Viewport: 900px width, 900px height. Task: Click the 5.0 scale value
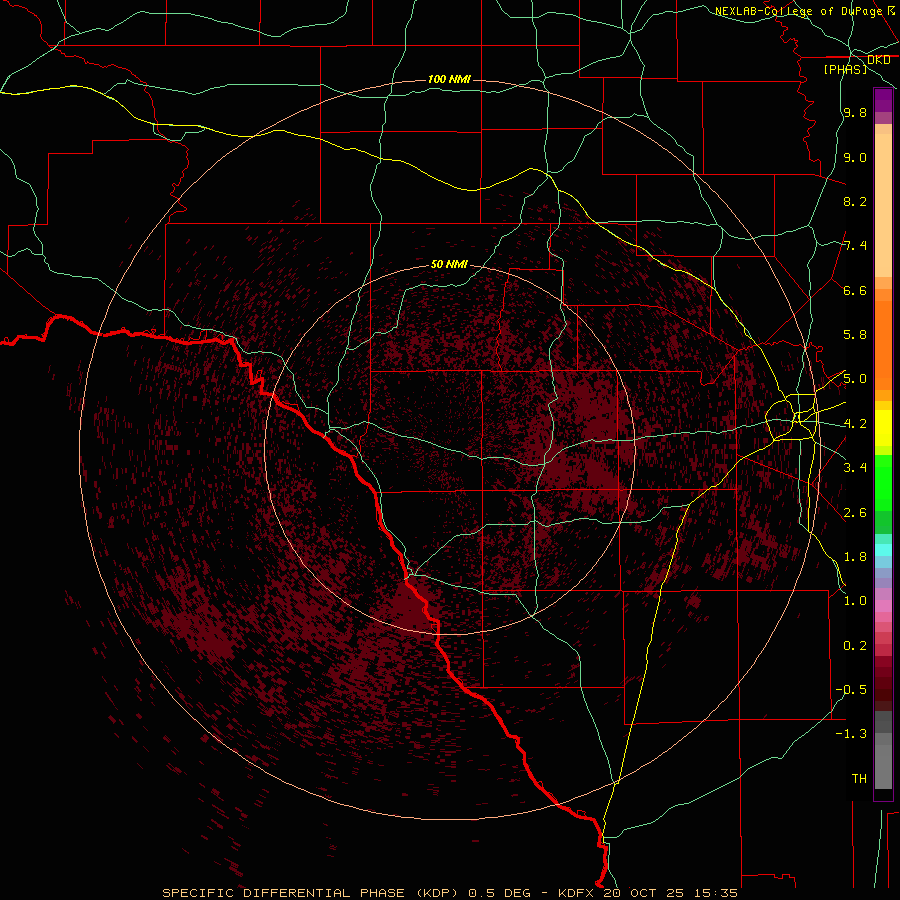point(855,379)
